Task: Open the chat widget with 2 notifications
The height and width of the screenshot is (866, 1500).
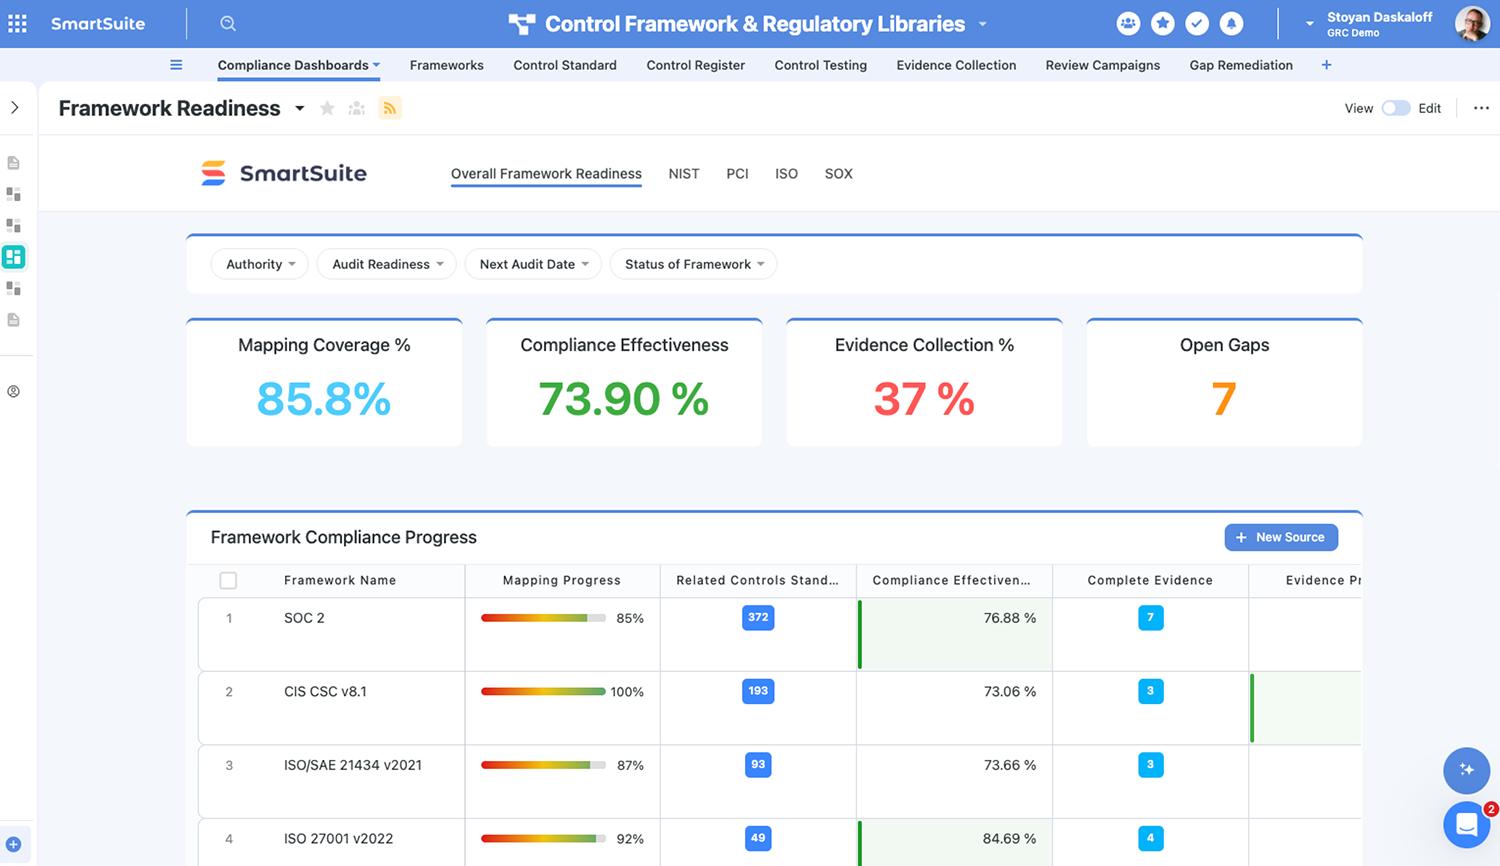Action: [x=1466, y=825]
